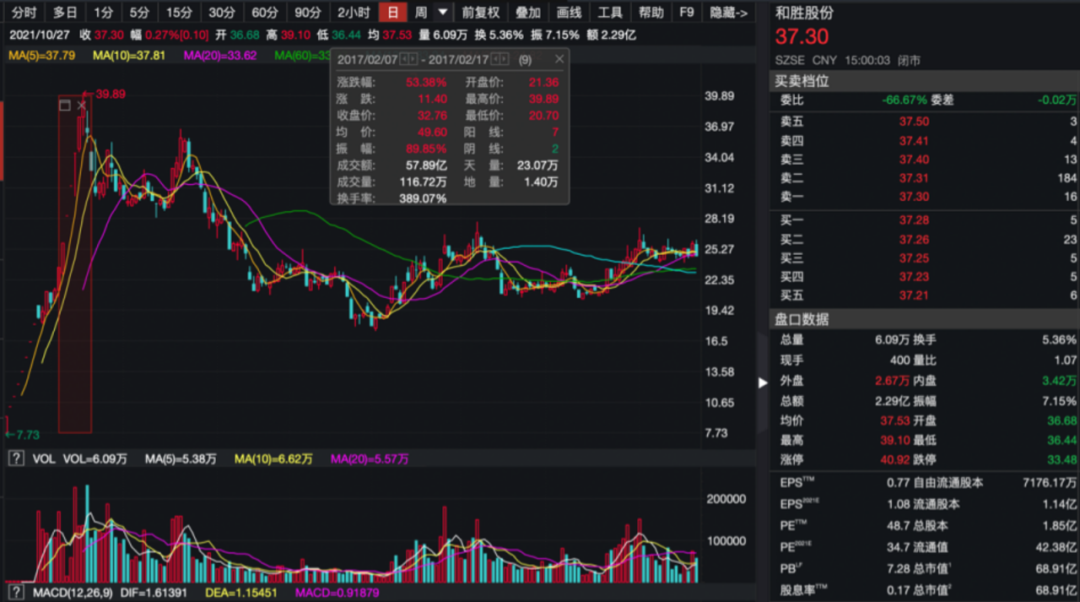Viewport: 1080px width, 602px height.
Task: Click 隐藏-> to hide side panel
Action: pos(729,12)
